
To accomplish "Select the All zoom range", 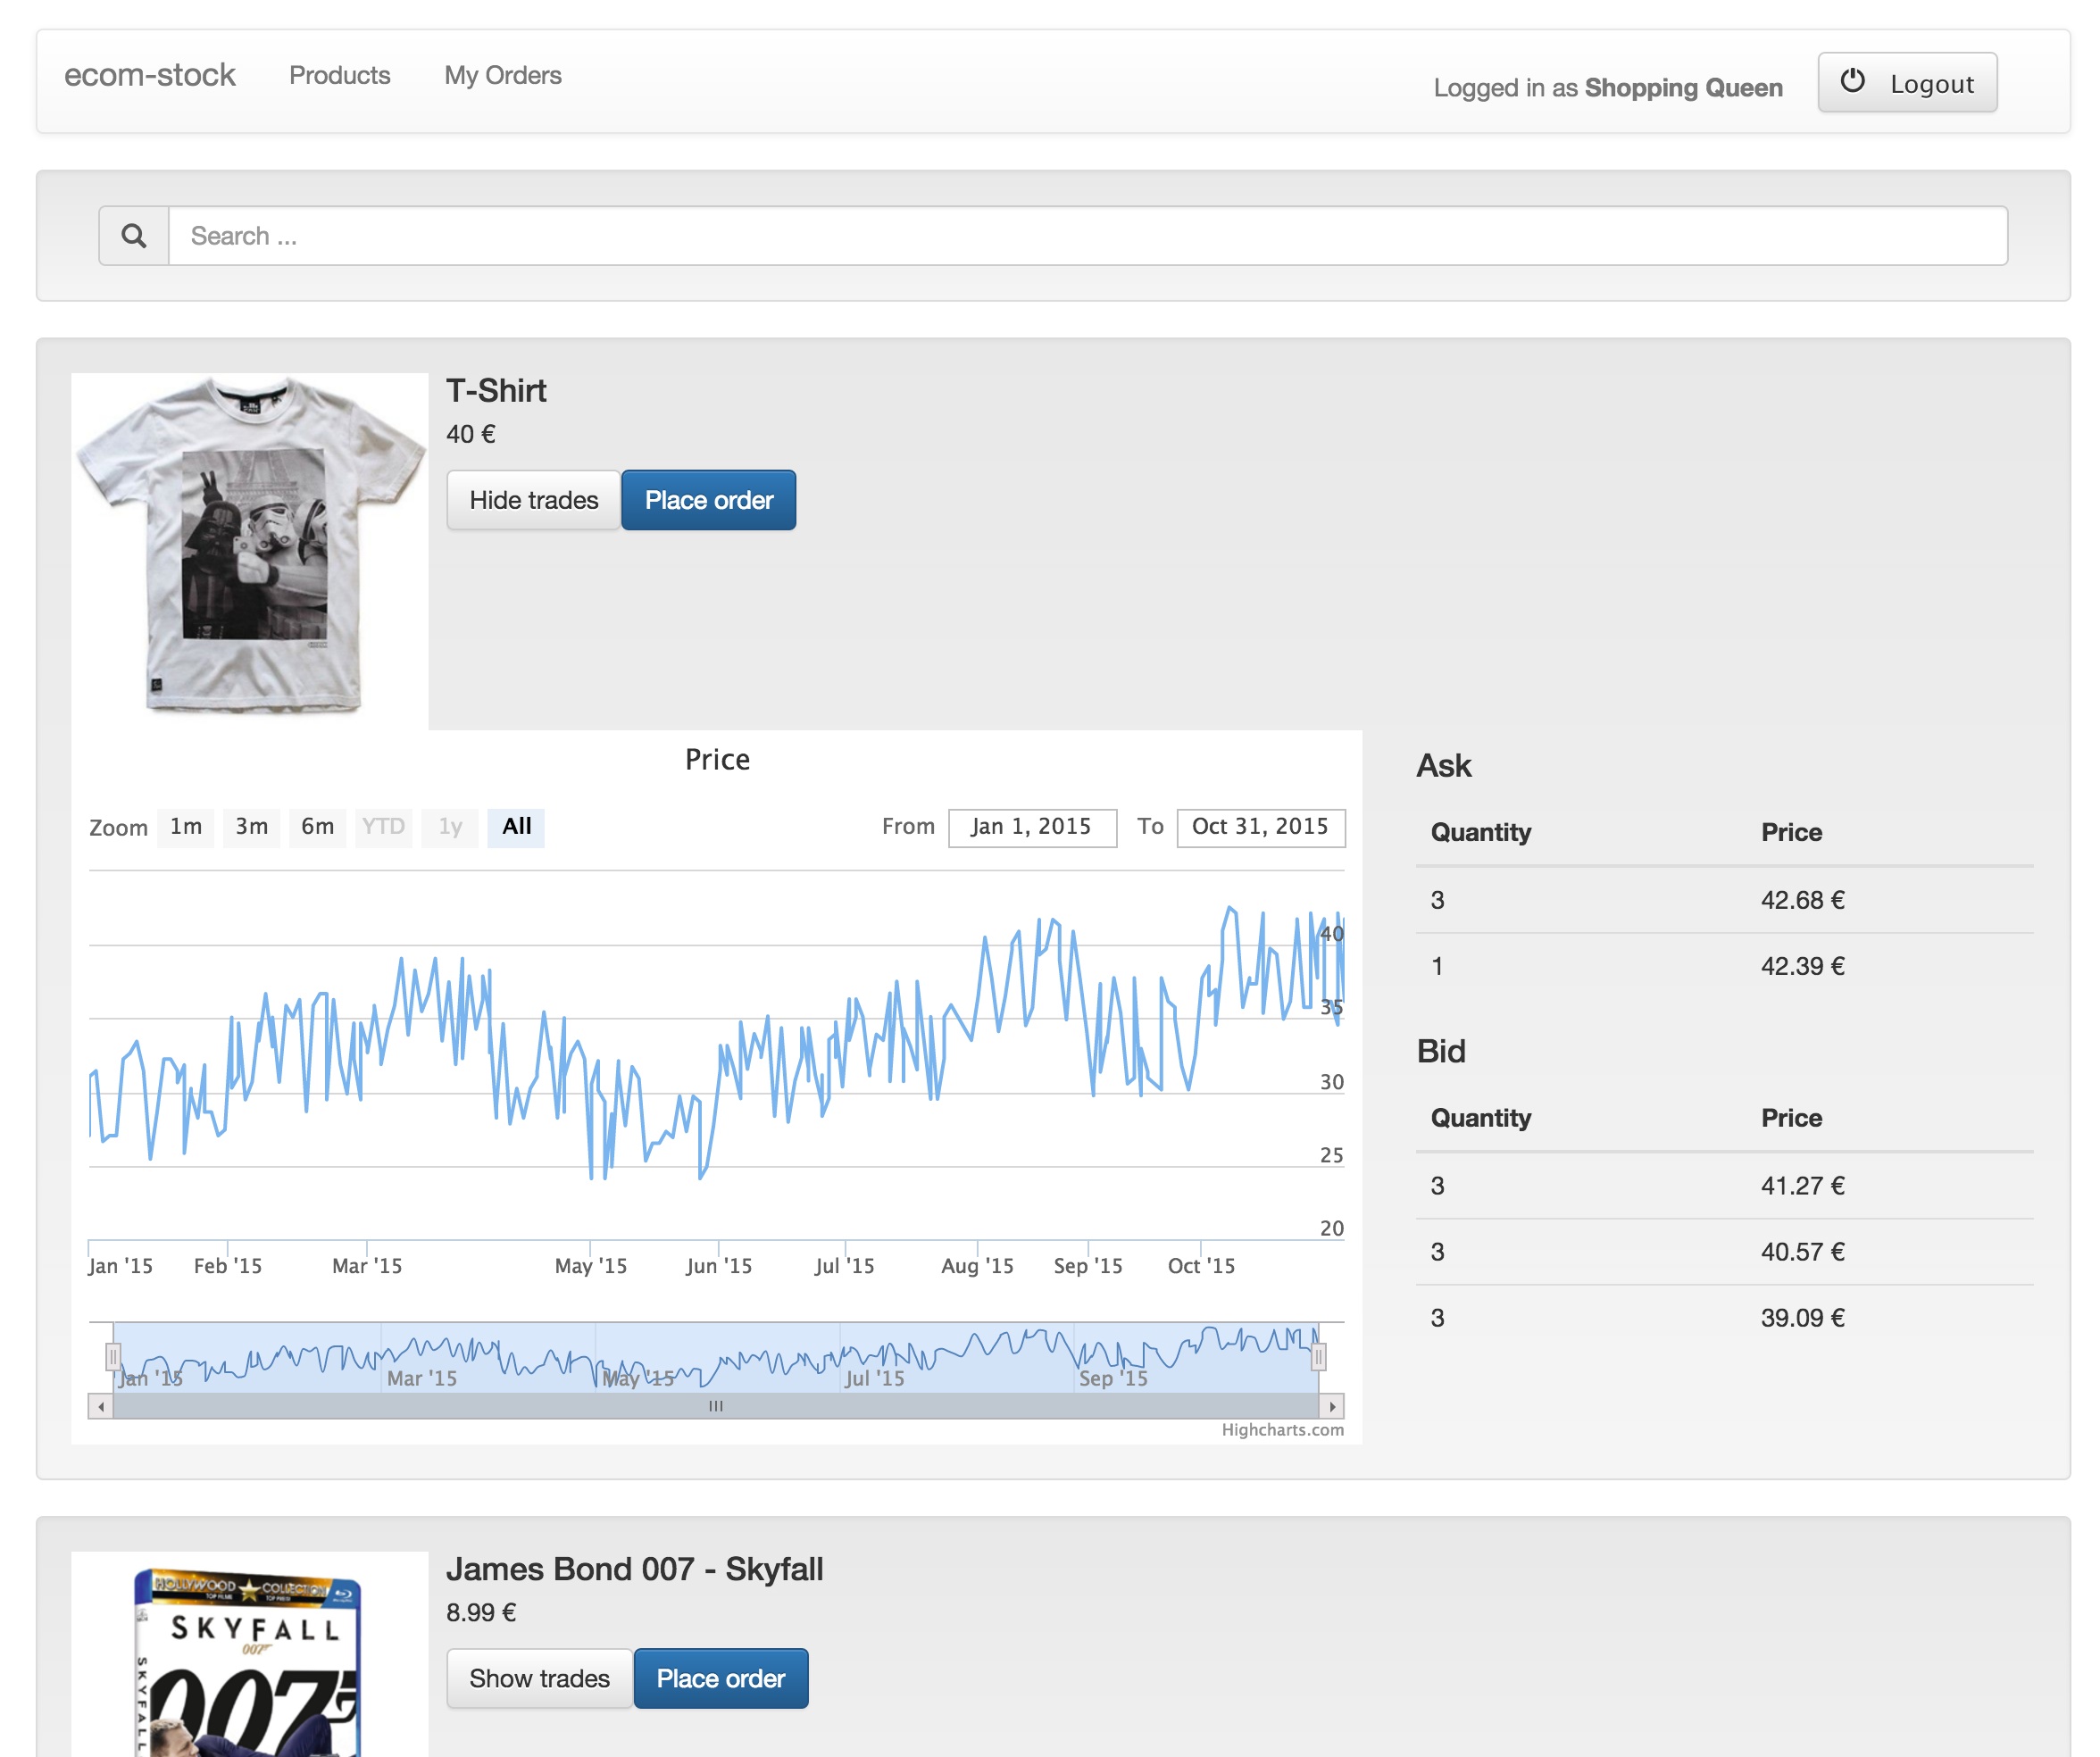I will pos(516,827).
